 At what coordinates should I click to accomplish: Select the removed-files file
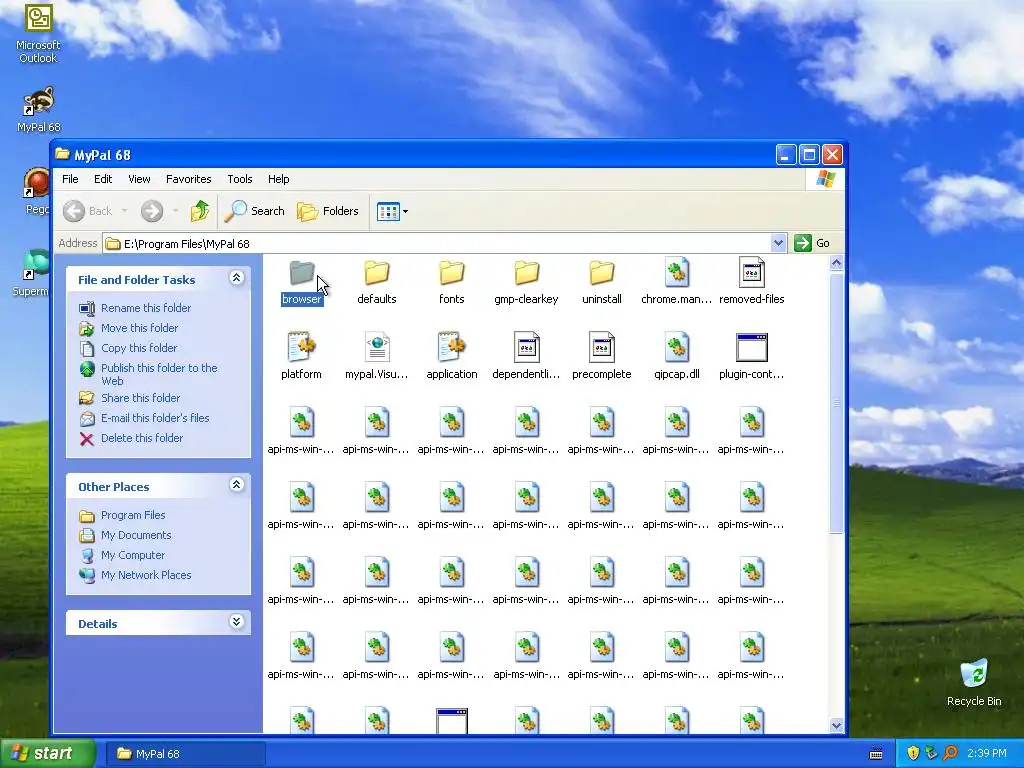[752, 282]
